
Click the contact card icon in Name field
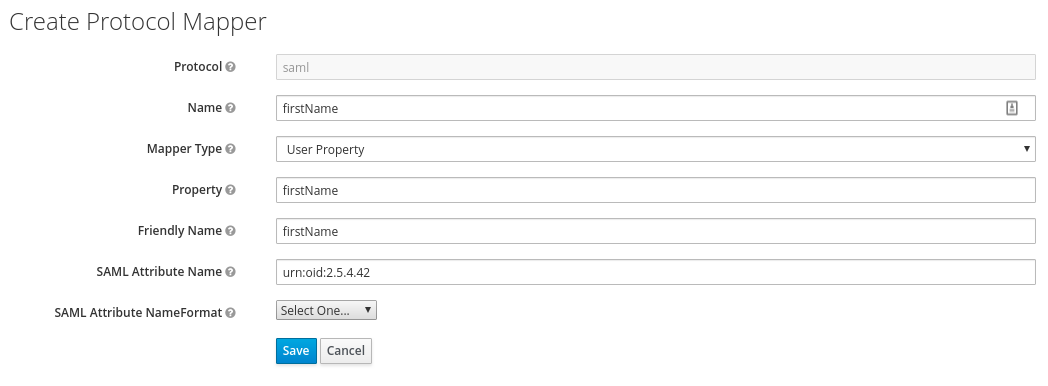[1012, 108]
